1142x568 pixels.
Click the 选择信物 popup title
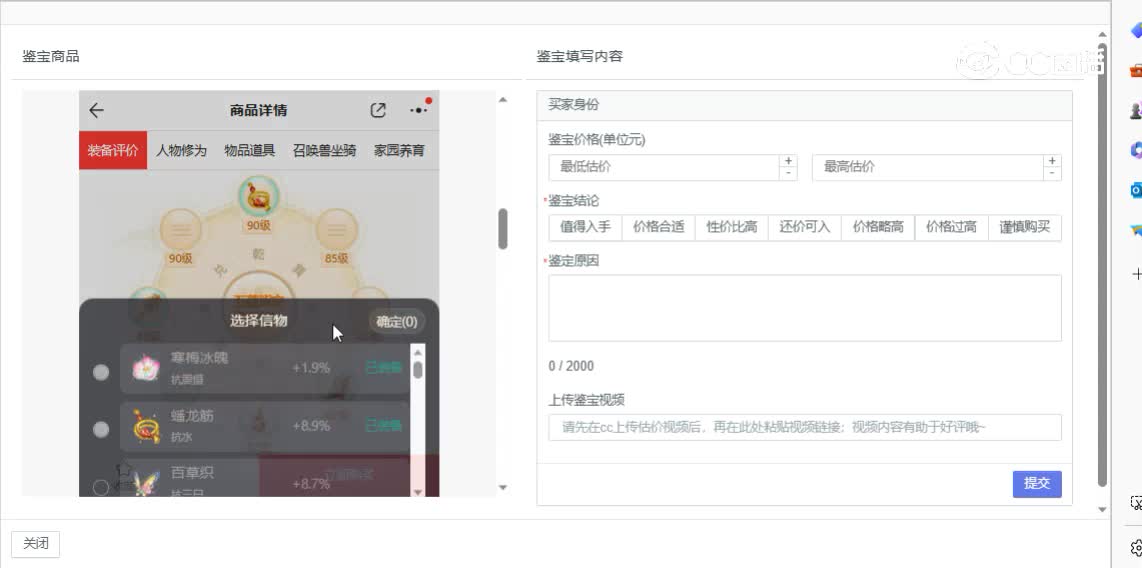(259, 320)
